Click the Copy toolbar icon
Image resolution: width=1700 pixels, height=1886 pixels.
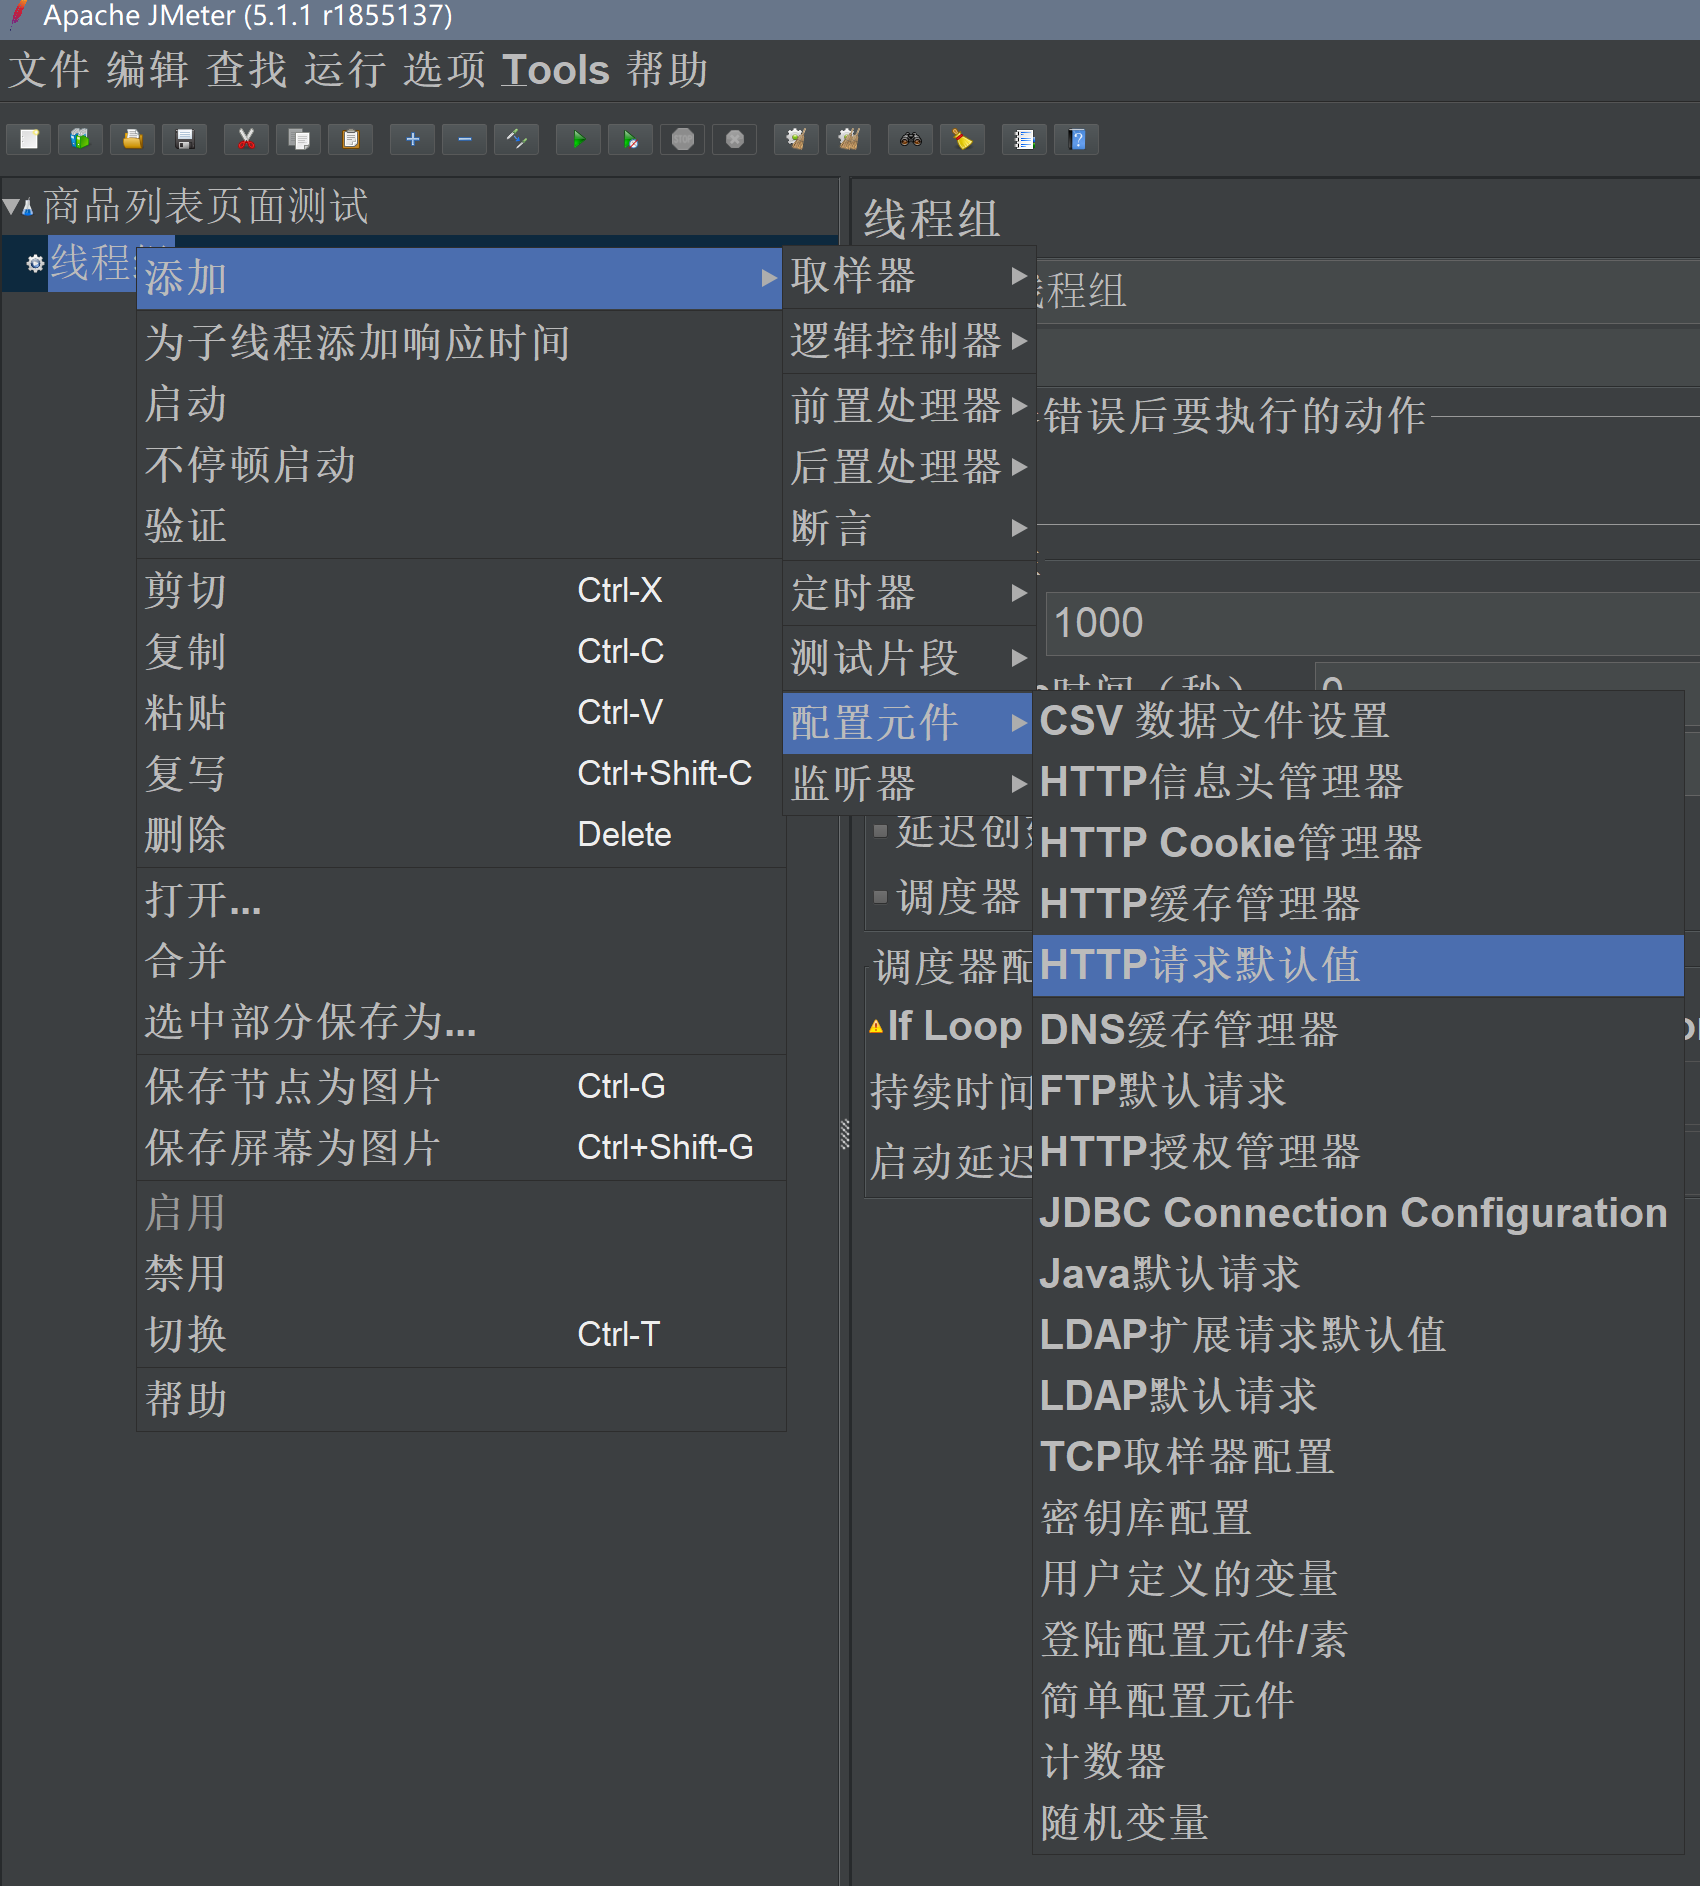298,139
